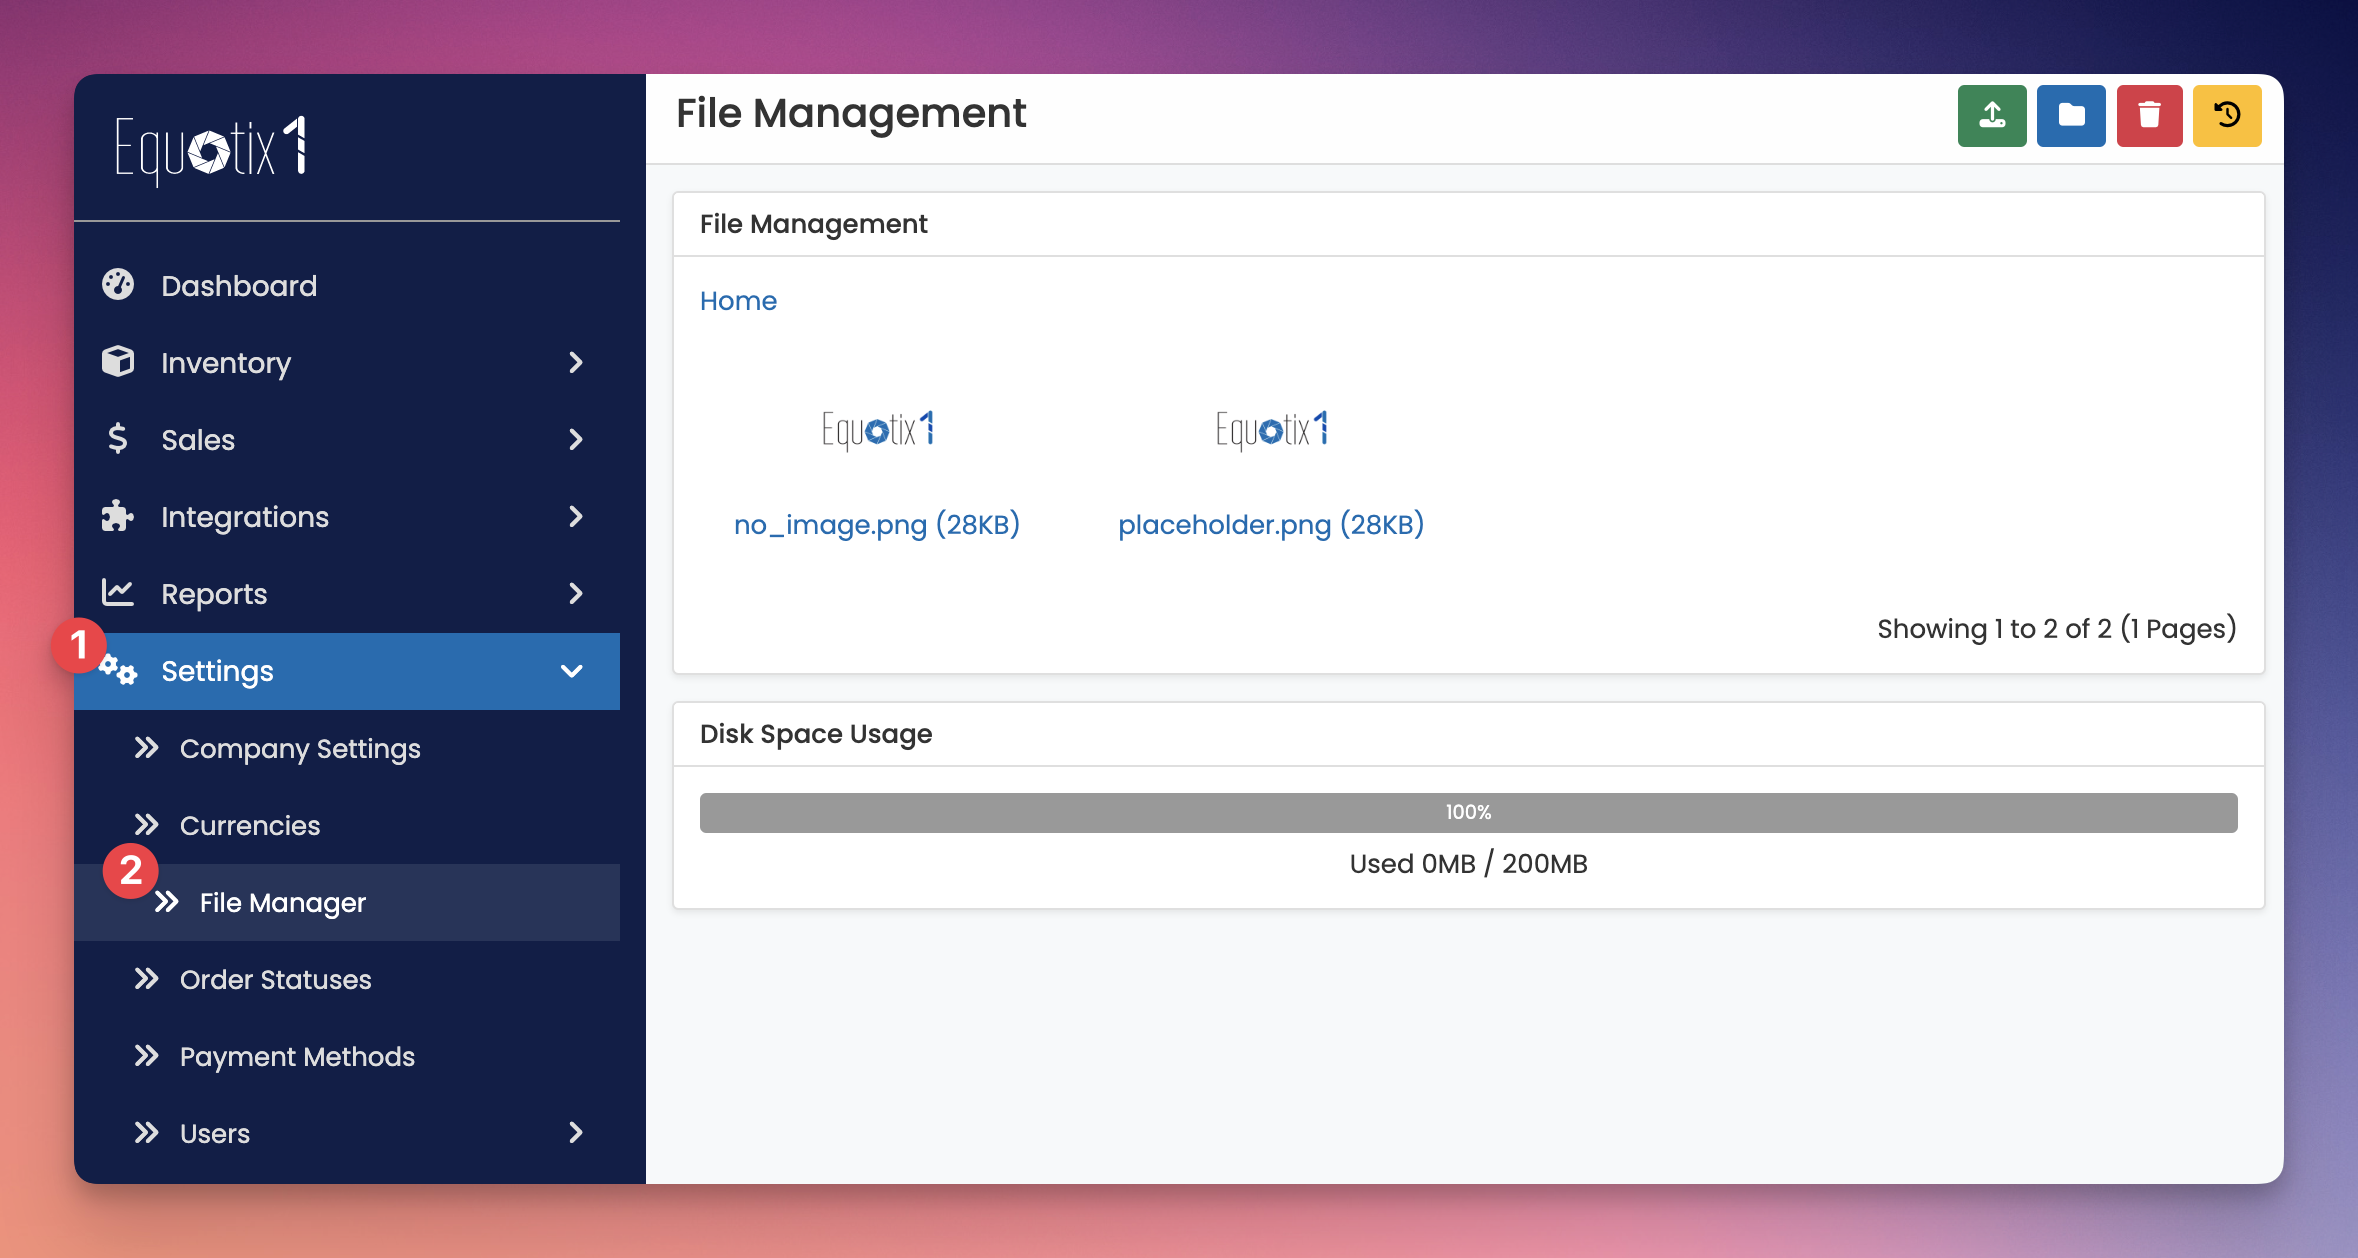Click the yellow history refresh button
This screenshot has height=1258, width=2358.
coord(2227,116)
